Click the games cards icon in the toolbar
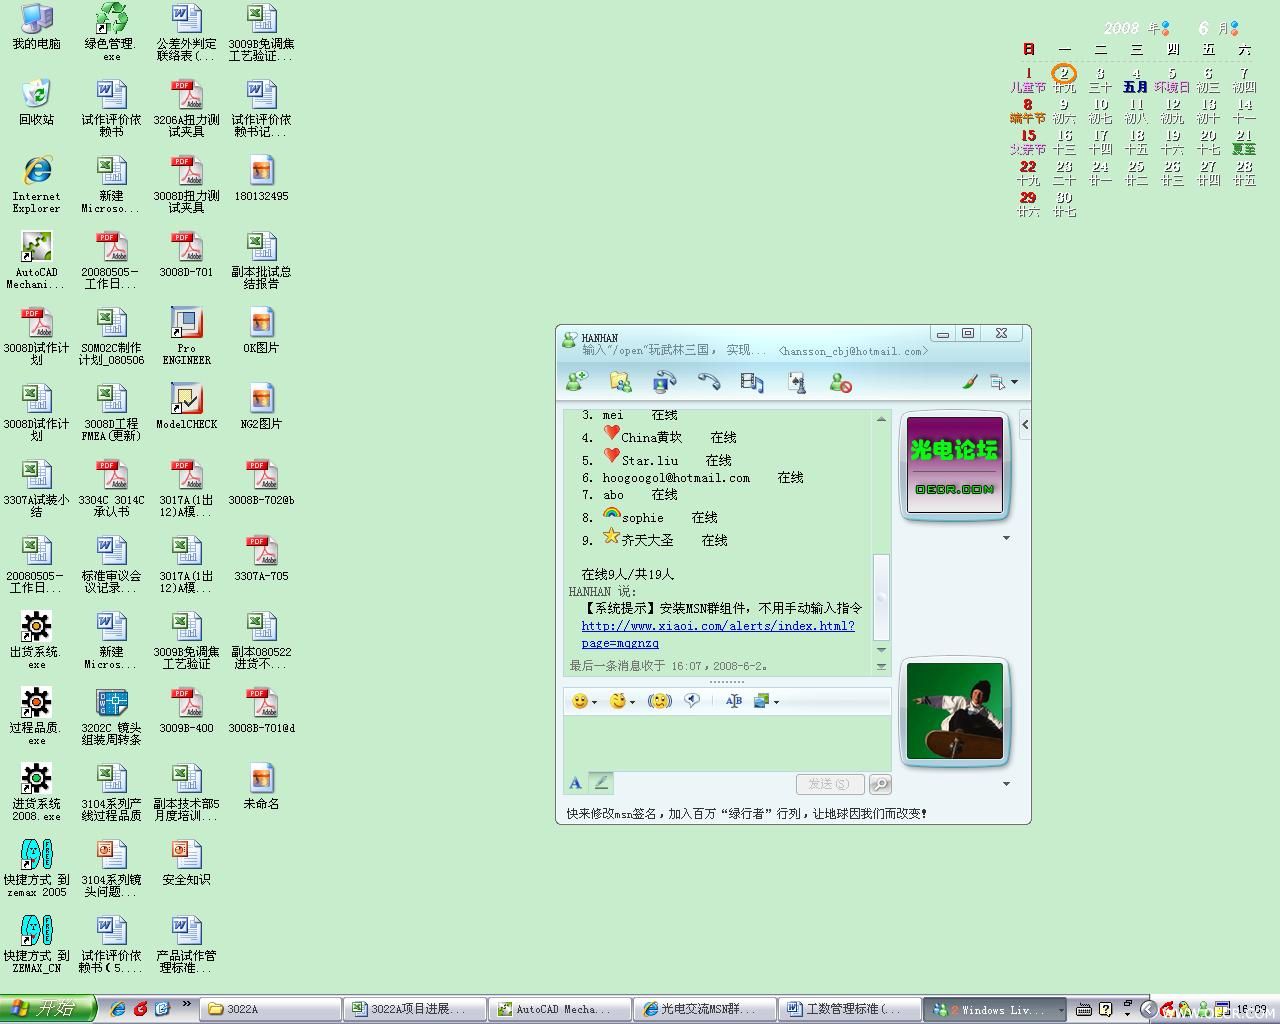Viewport: 1280px width, 1024px height. coord(796,382)
